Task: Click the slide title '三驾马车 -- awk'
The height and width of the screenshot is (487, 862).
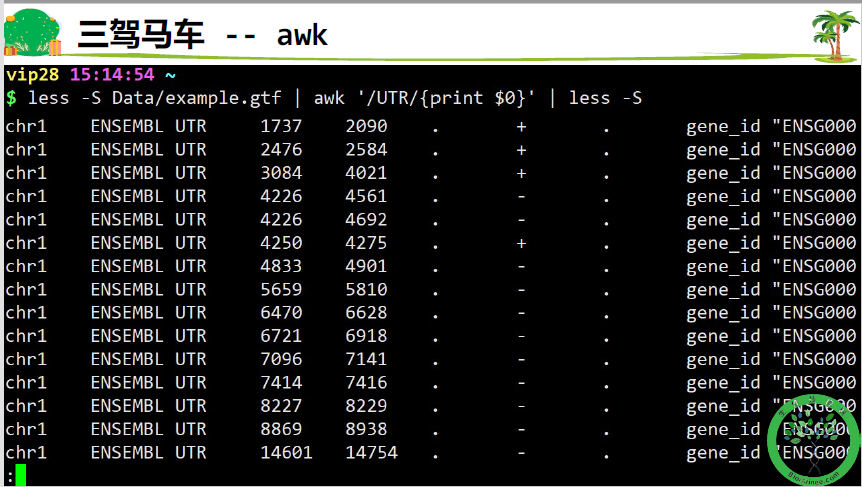Action: [202, 34]
